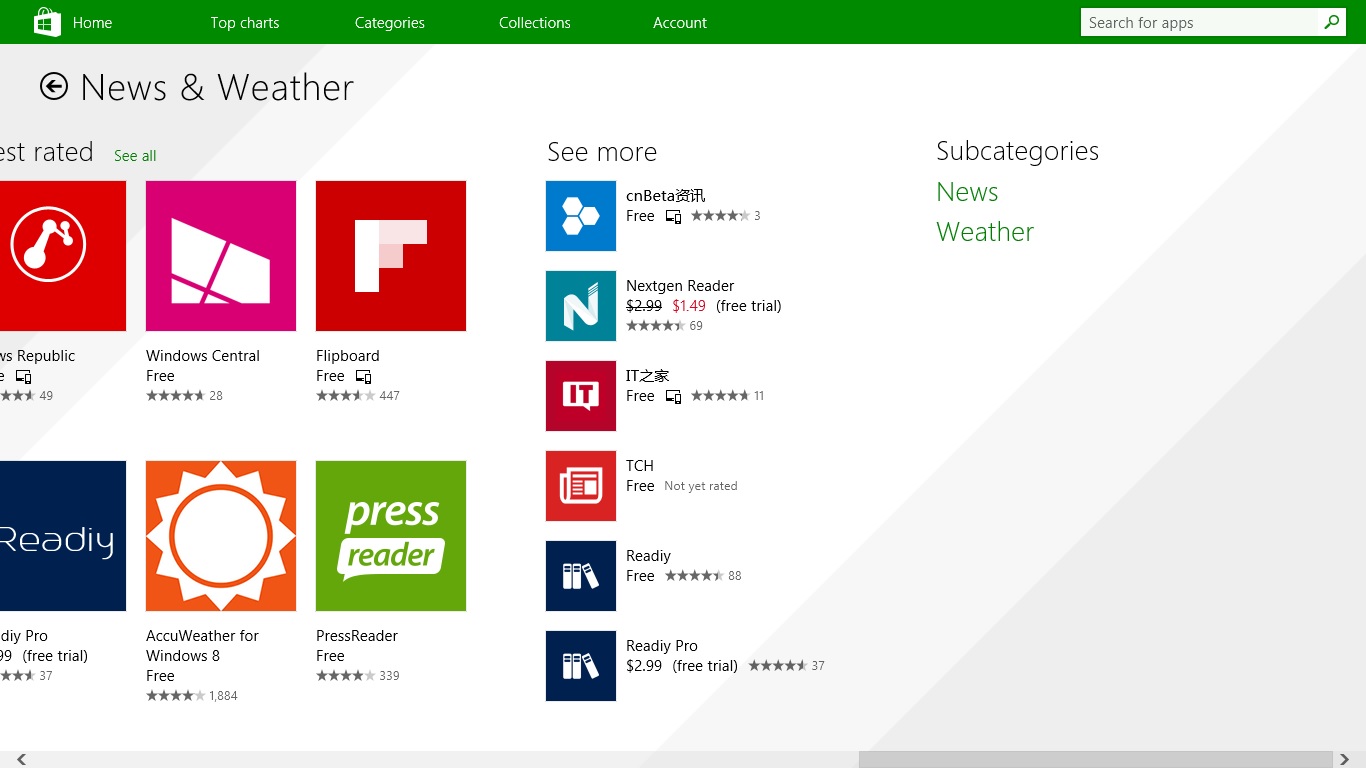Click the Search for apps field
The height and width of the screenshot is (768, 1366).
1200,22
